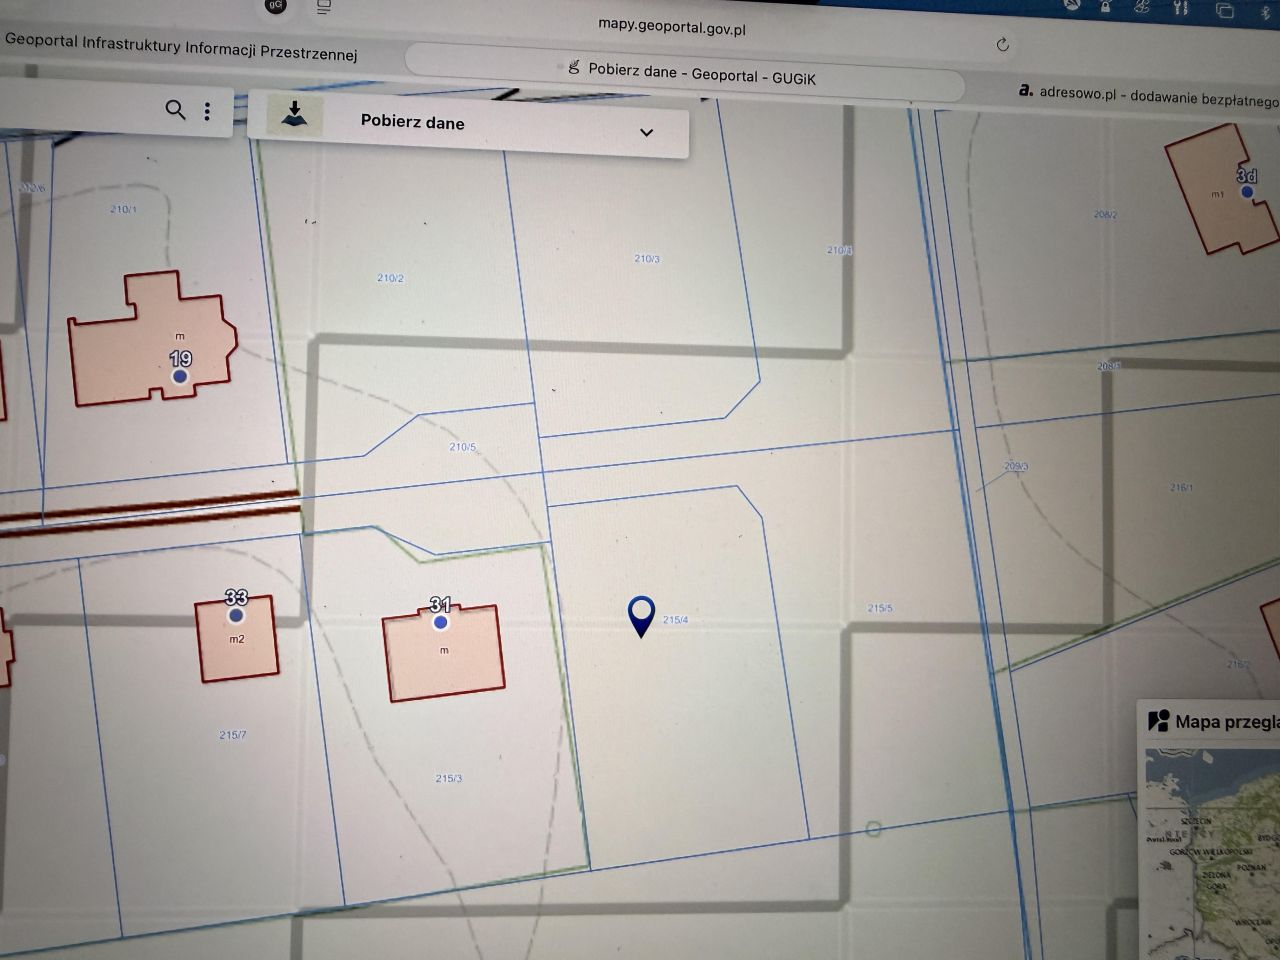This screenshot has height=960, width=1280.
Task: Click the search magnifier icon
Action: 175,110
